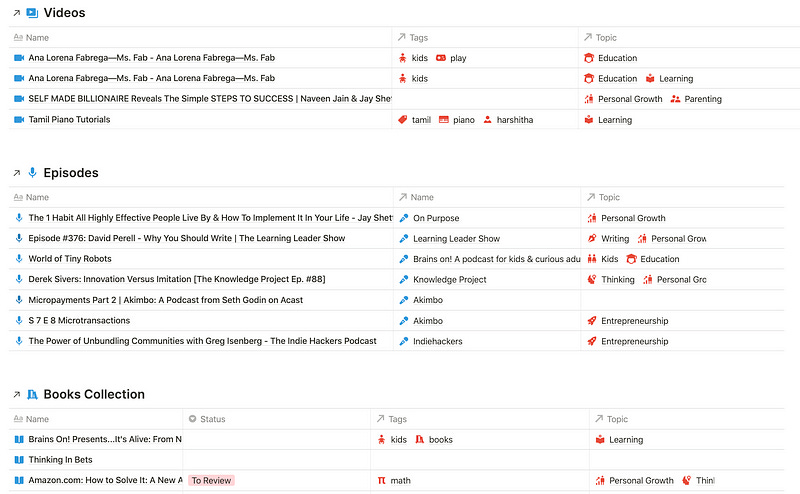
Task: Open Derek Sivers Innovation Versus Imitation episode
Action: pos(177,279)
